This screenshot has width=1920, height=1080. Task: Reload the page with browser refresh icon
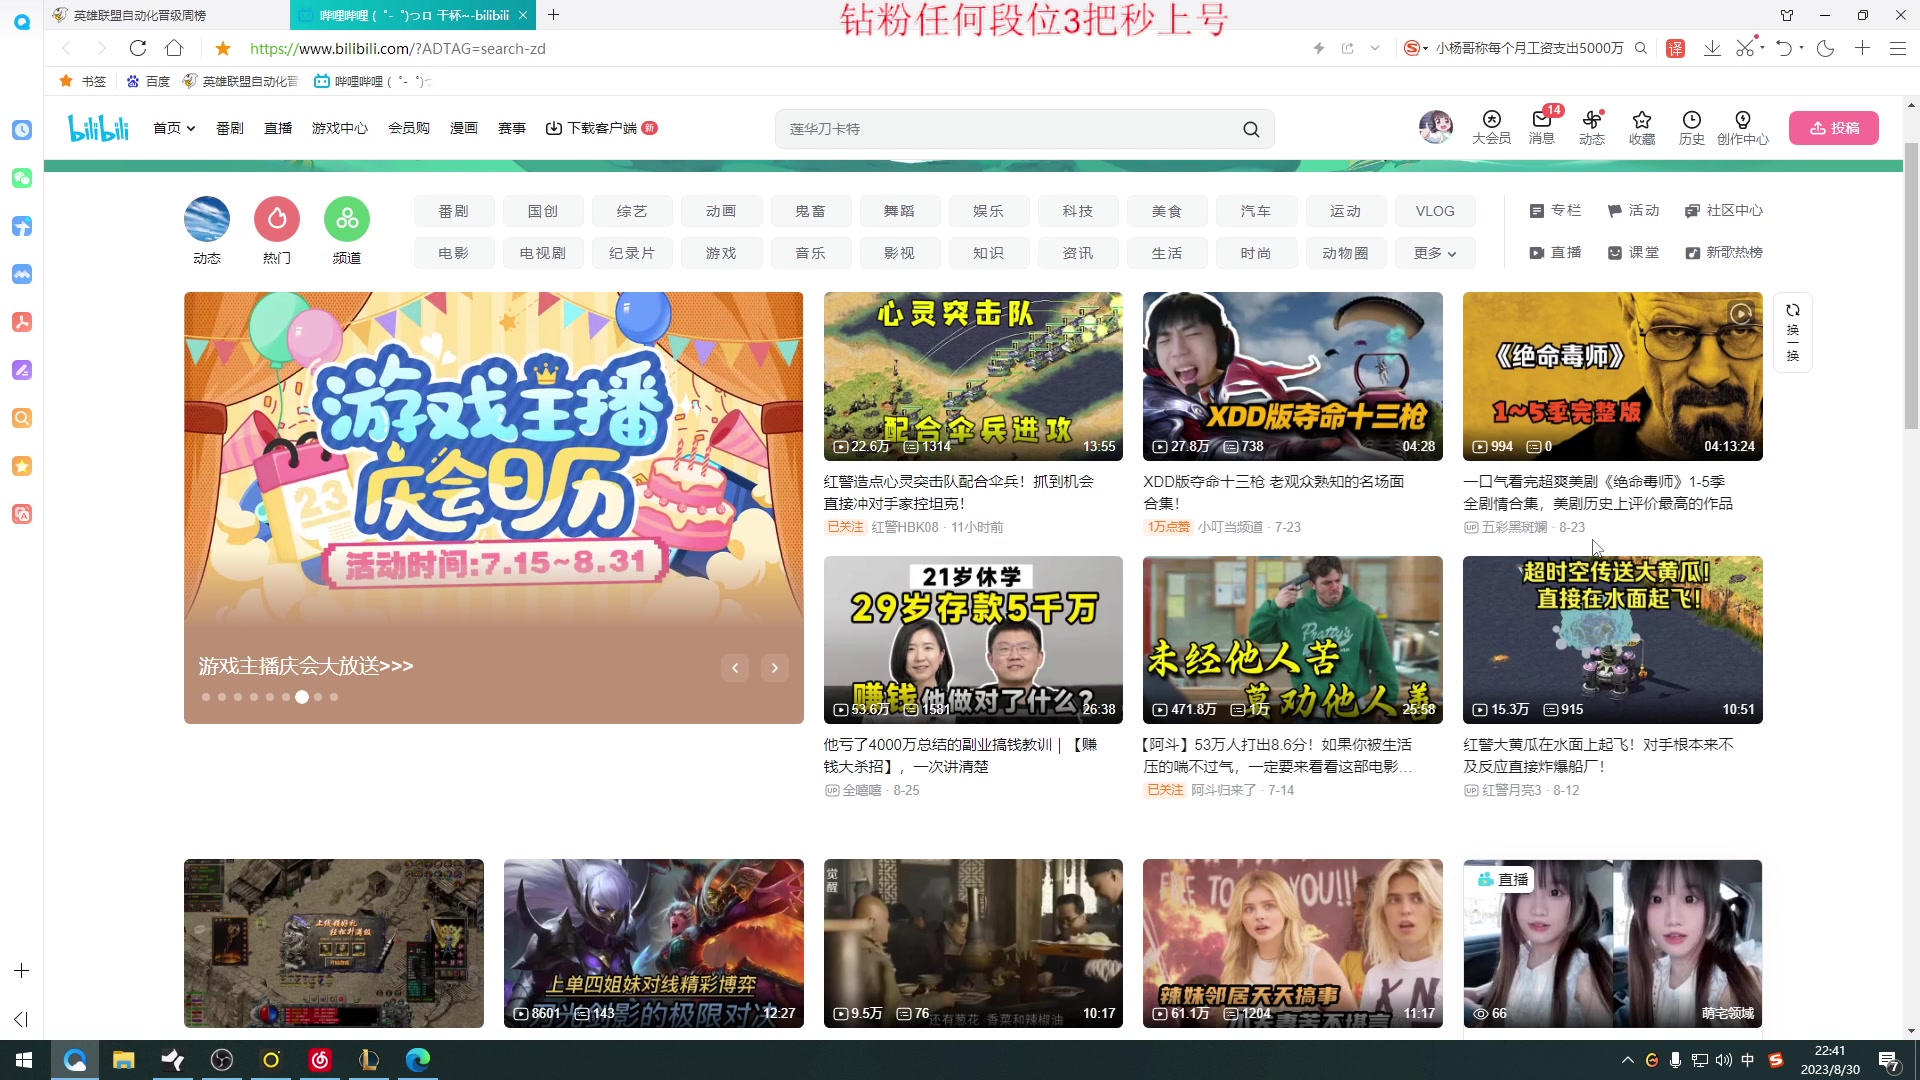pos(138,48)
